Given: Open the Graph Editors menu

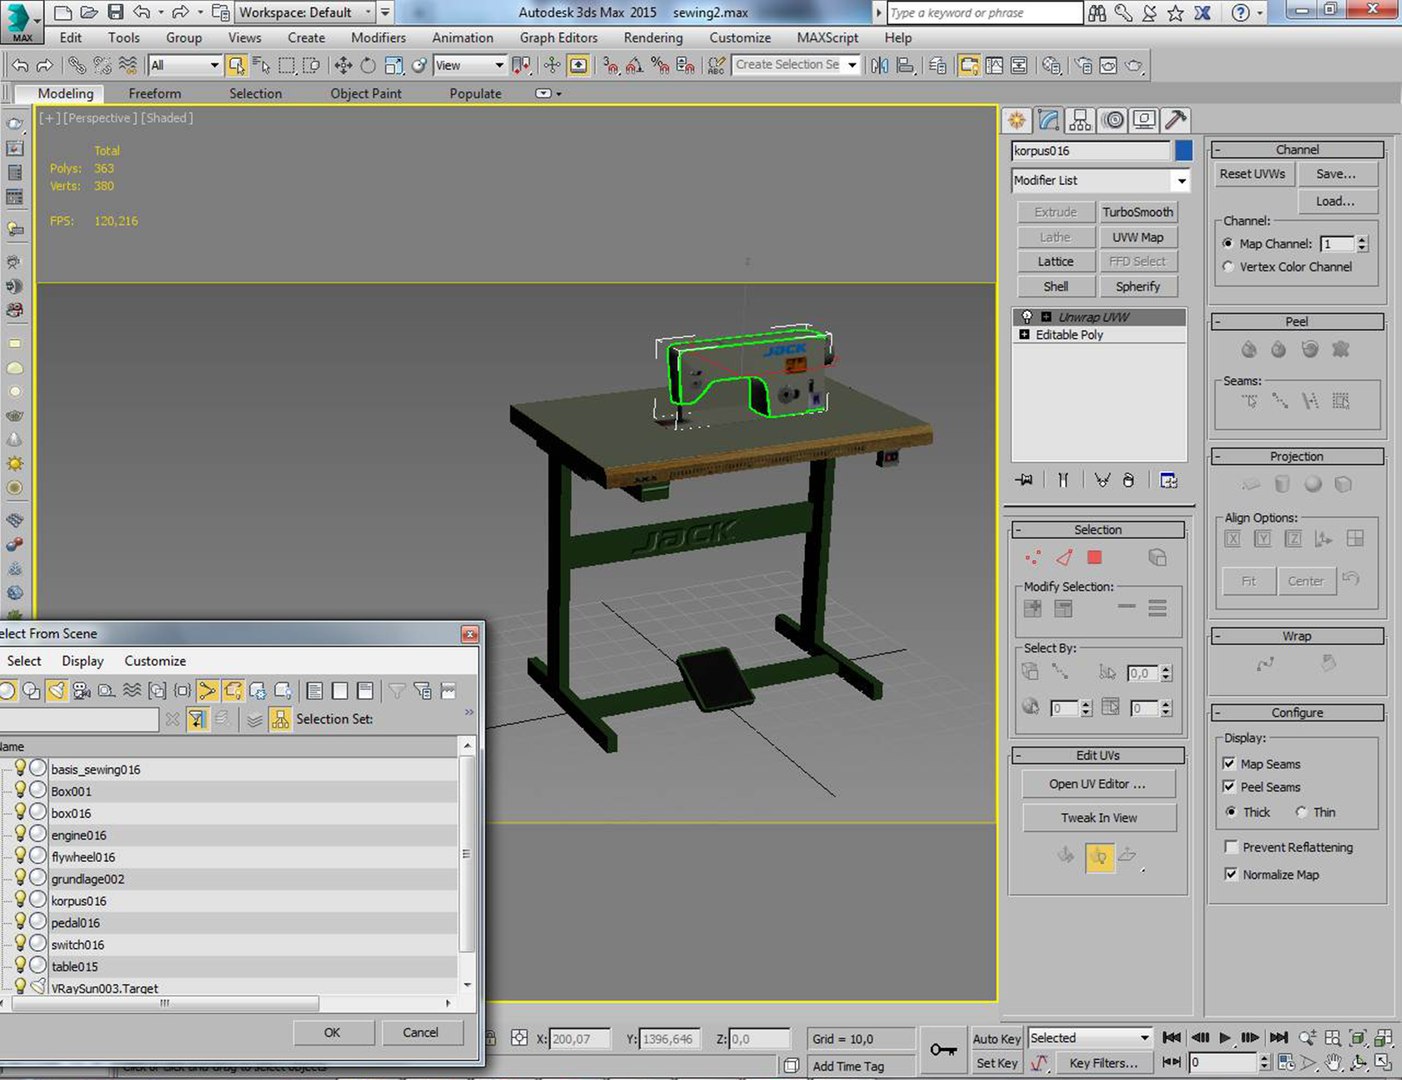Looking at the screenshot, I should click(x=558, y=38).
